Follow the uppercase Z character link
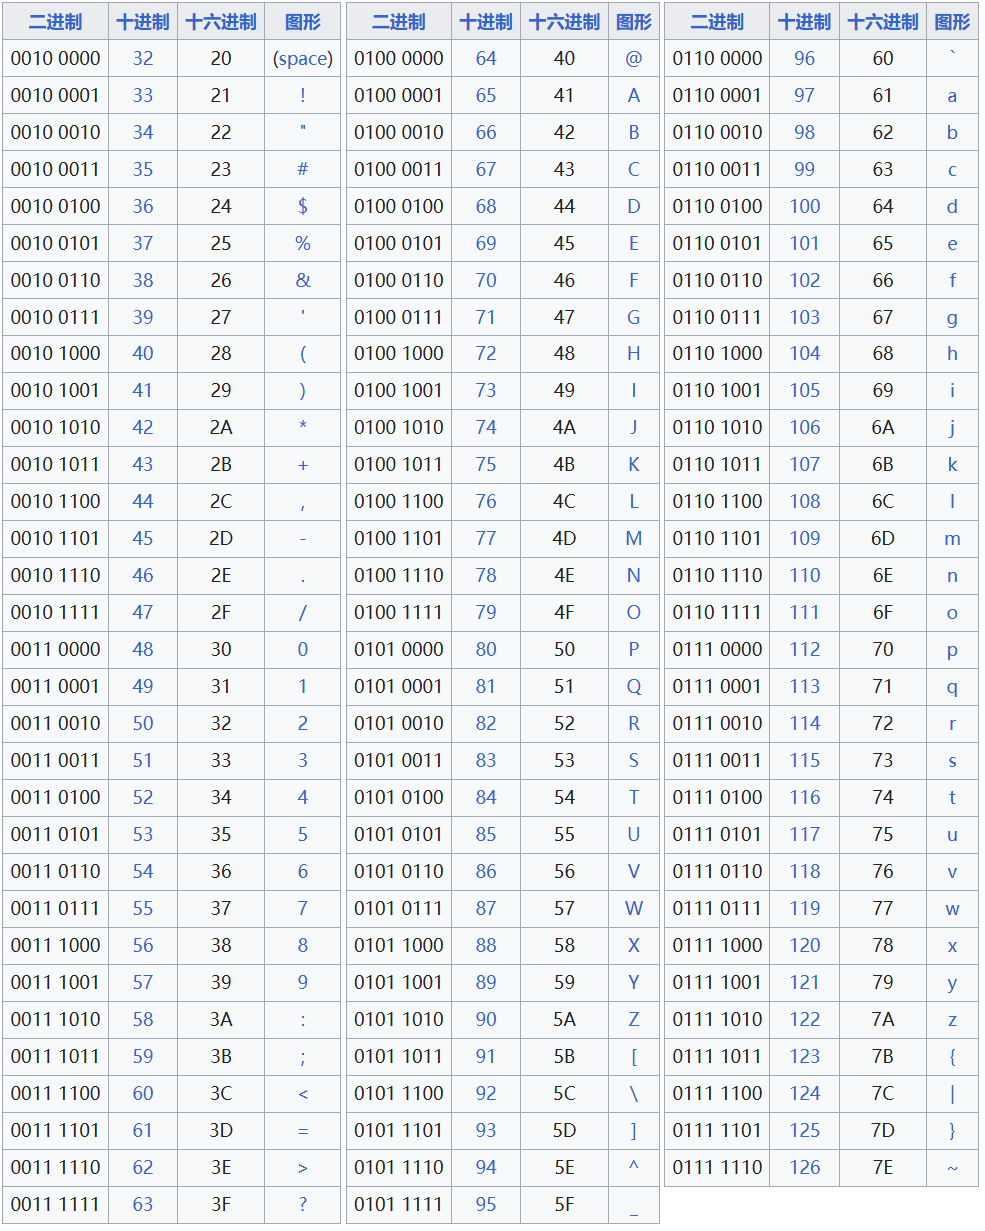The height and width of the screenshot is (1231, 985). (634, 1019)
